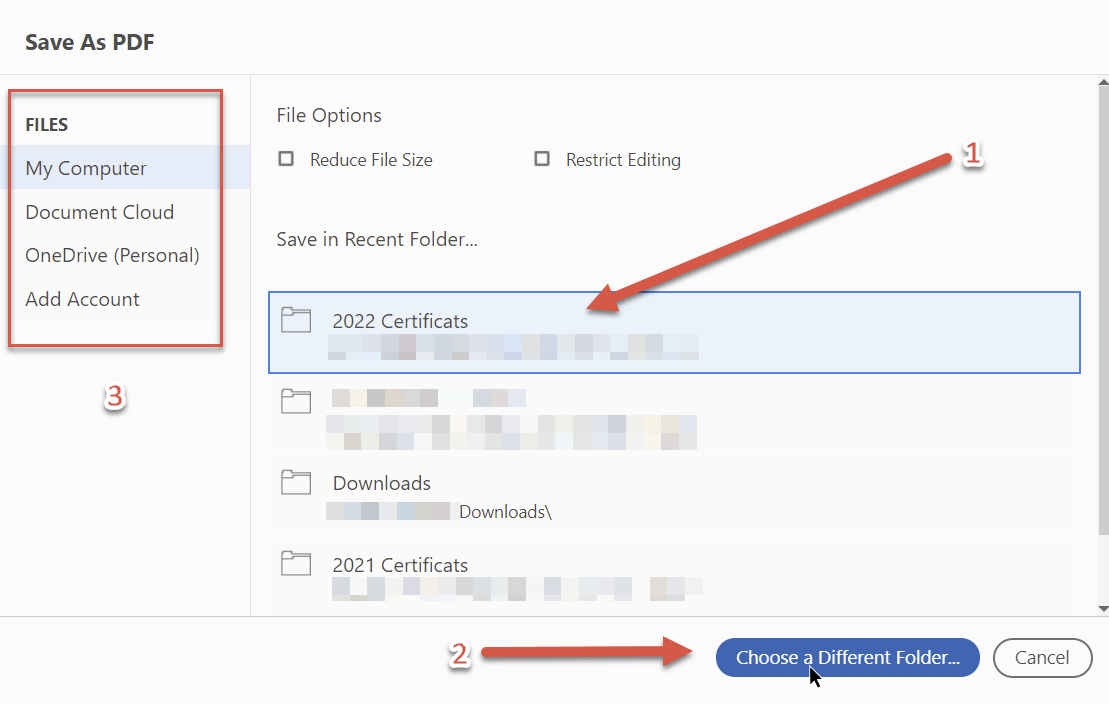1109x704 pixels.
Task: Cancel the Save As PDF dialog
Action: click(1042, 657)
